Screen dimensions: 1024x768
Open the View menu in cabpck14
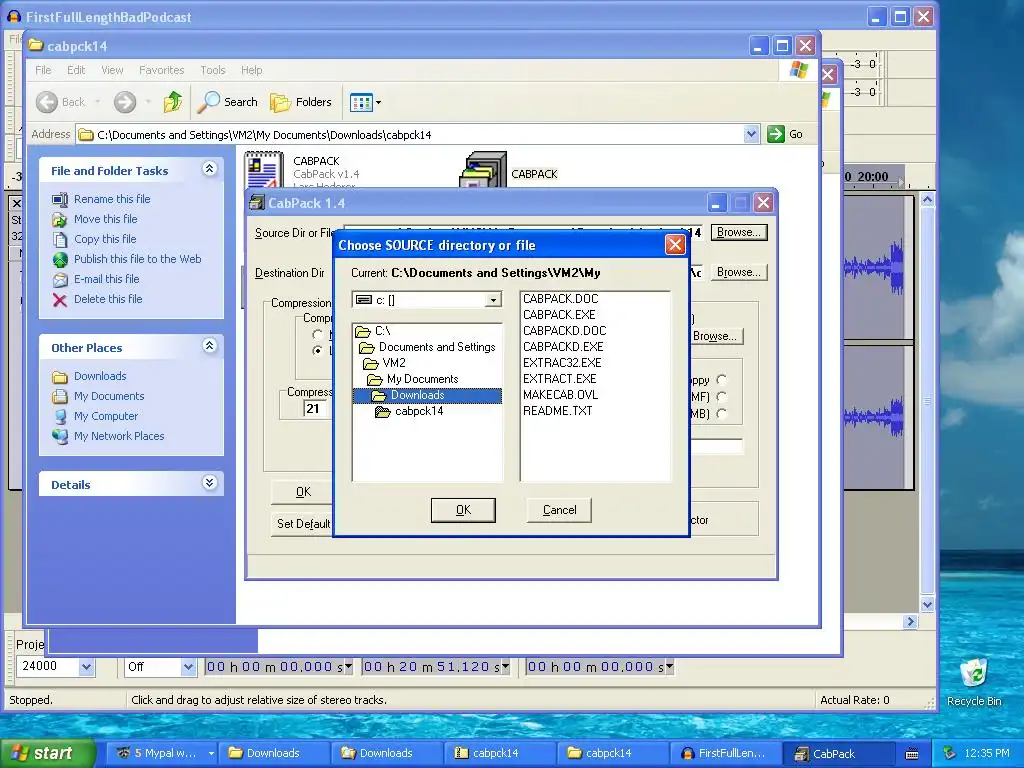[112, 70]
